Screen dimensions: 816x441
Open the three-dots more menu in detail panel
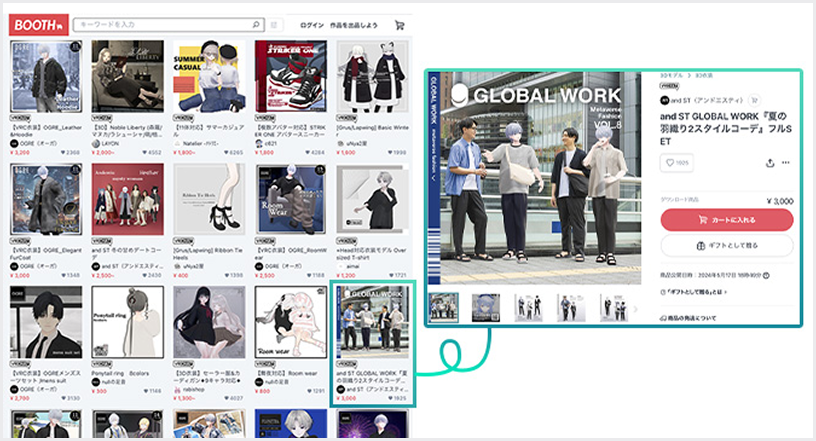786,163
